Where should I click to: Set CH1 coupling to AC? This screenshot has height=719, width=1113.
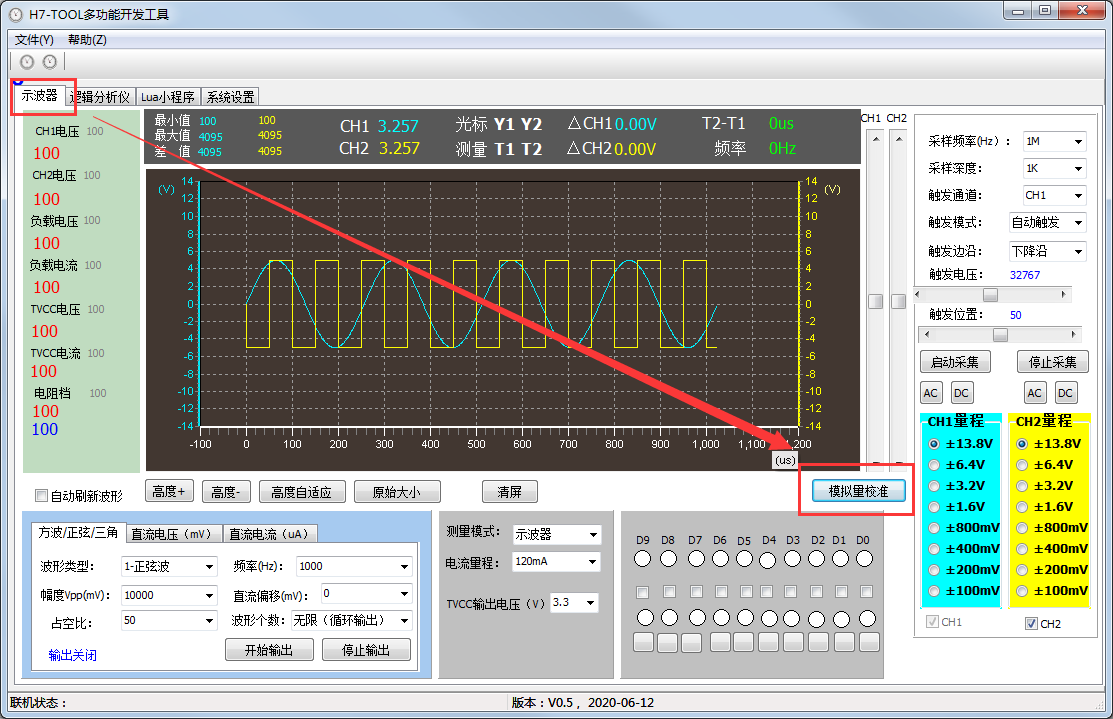(x=931, y=393)
